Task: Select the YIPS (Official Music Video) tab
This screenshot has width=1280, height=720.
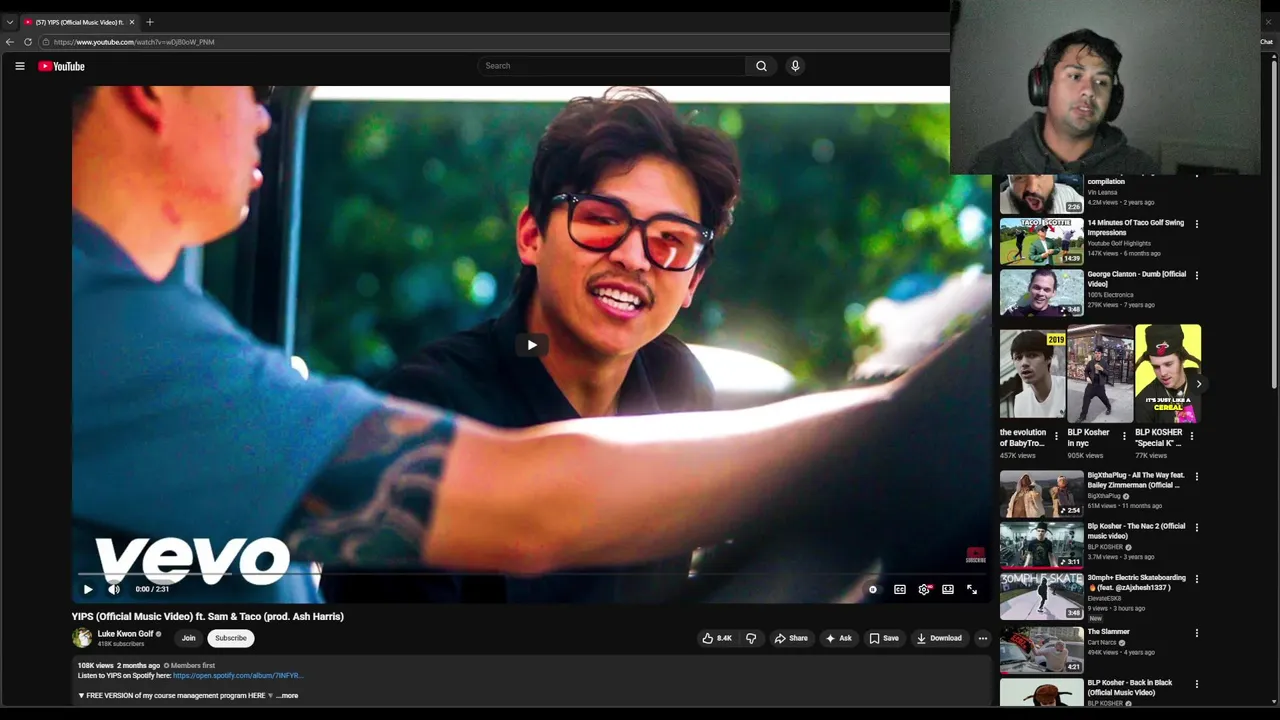Action: click(x=79, y=22)
